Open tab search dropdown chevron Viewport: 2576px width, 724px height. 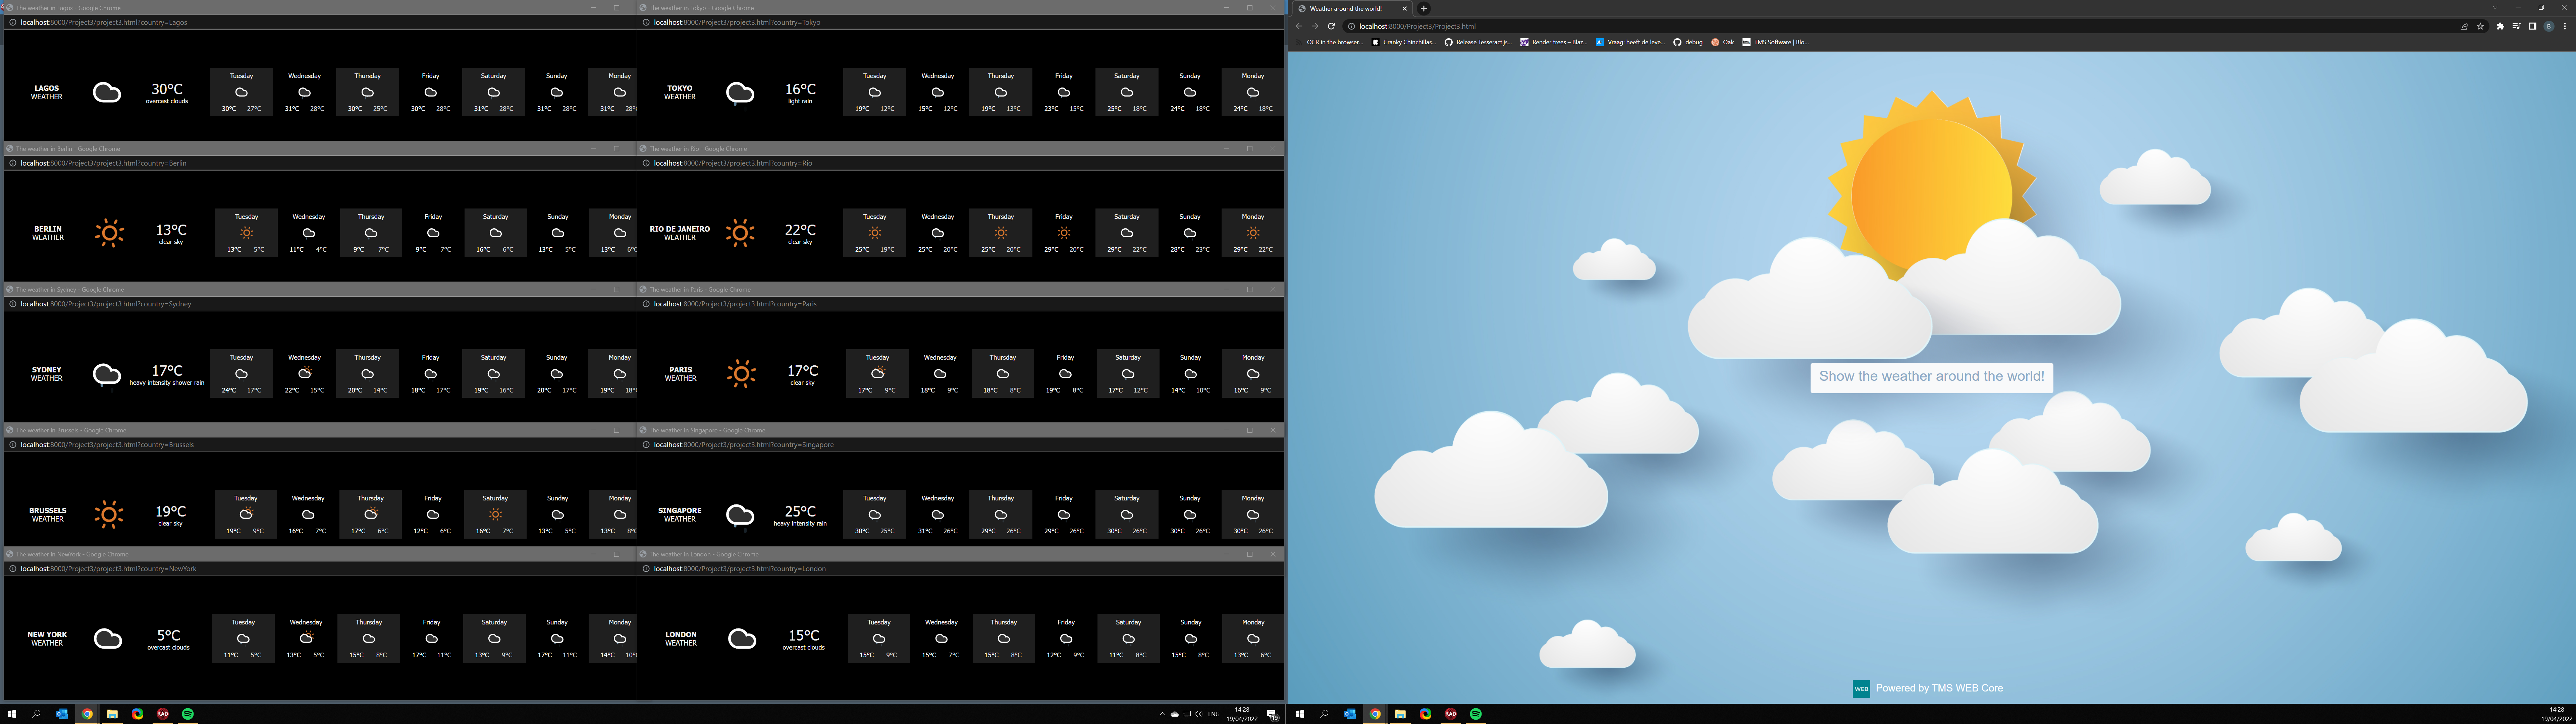click(x=2495, y=7)
